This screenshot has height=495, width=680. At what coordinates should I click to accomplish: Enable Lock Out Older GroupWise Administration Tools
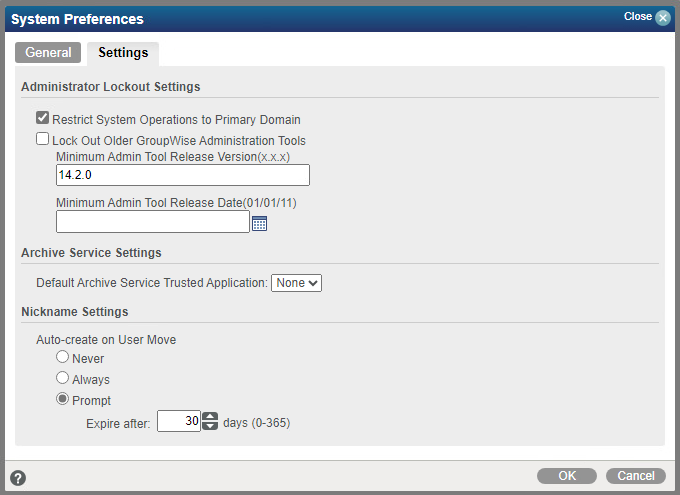click(x=43, y=140)
